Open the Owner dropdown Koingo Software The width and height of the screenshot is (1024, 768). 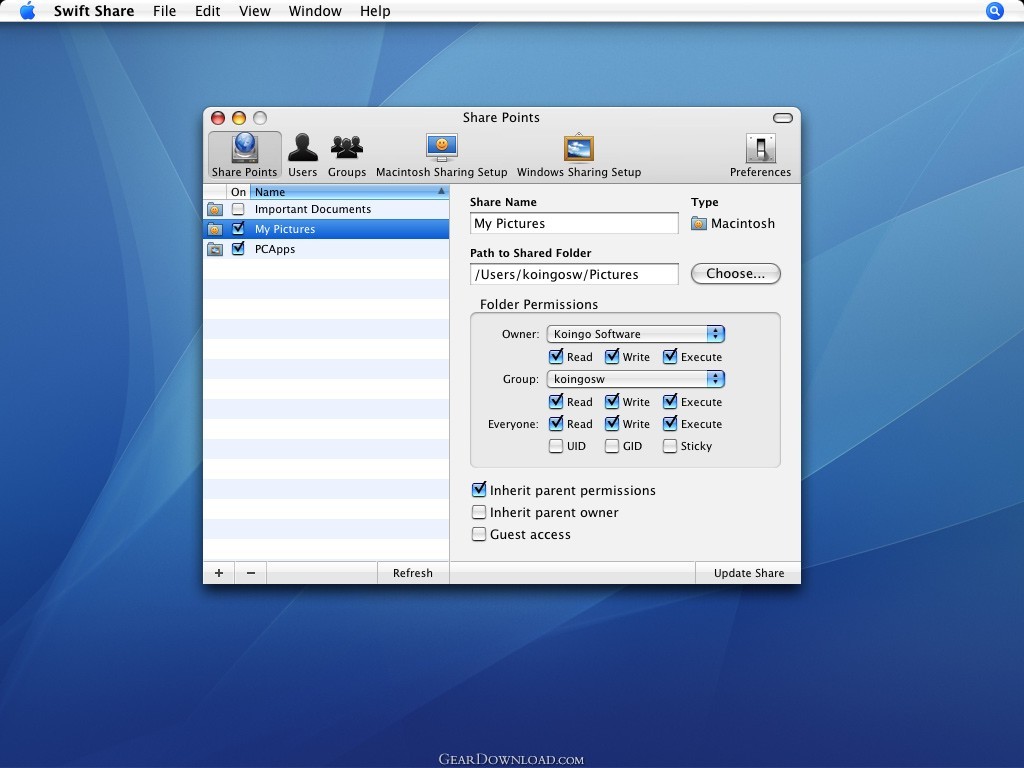(x=635, y=334)
